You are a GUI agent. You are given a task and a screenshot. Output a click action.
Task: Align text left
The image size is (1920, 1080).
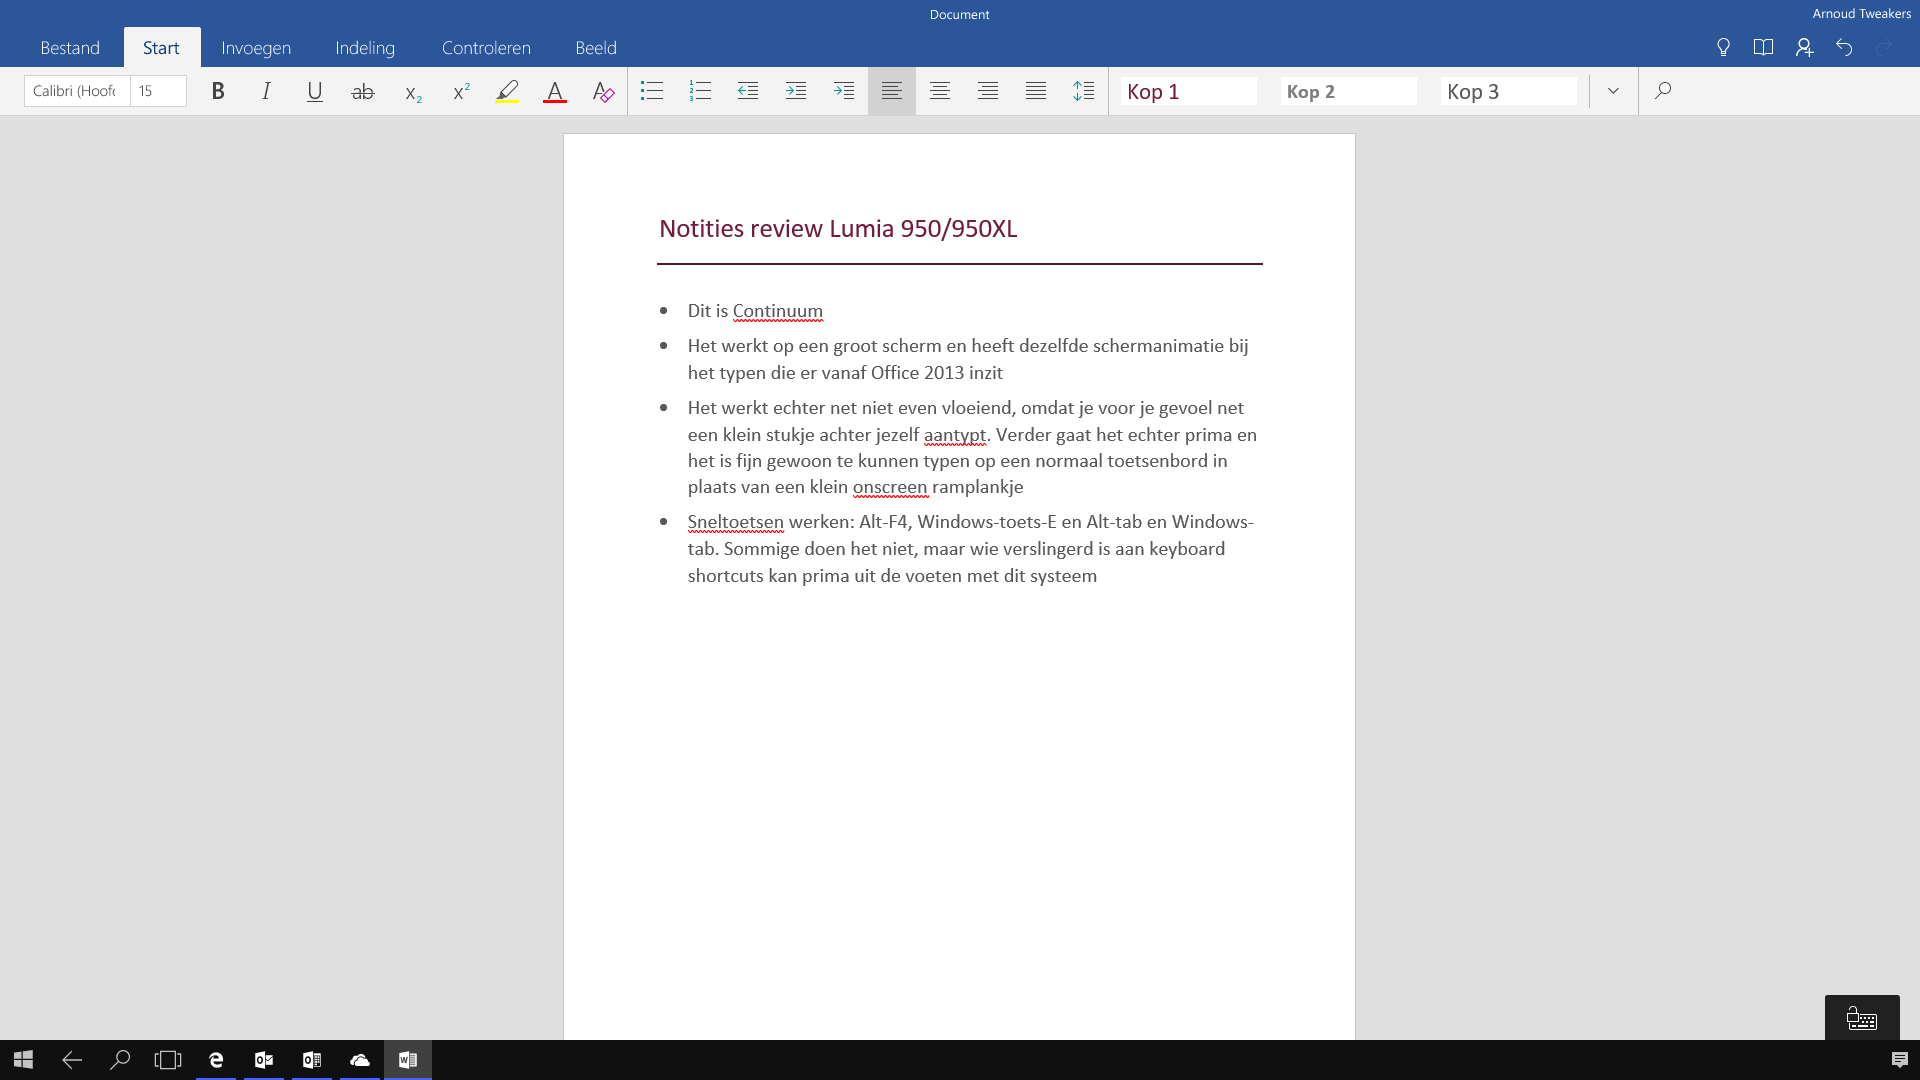(x=892, y=91)
